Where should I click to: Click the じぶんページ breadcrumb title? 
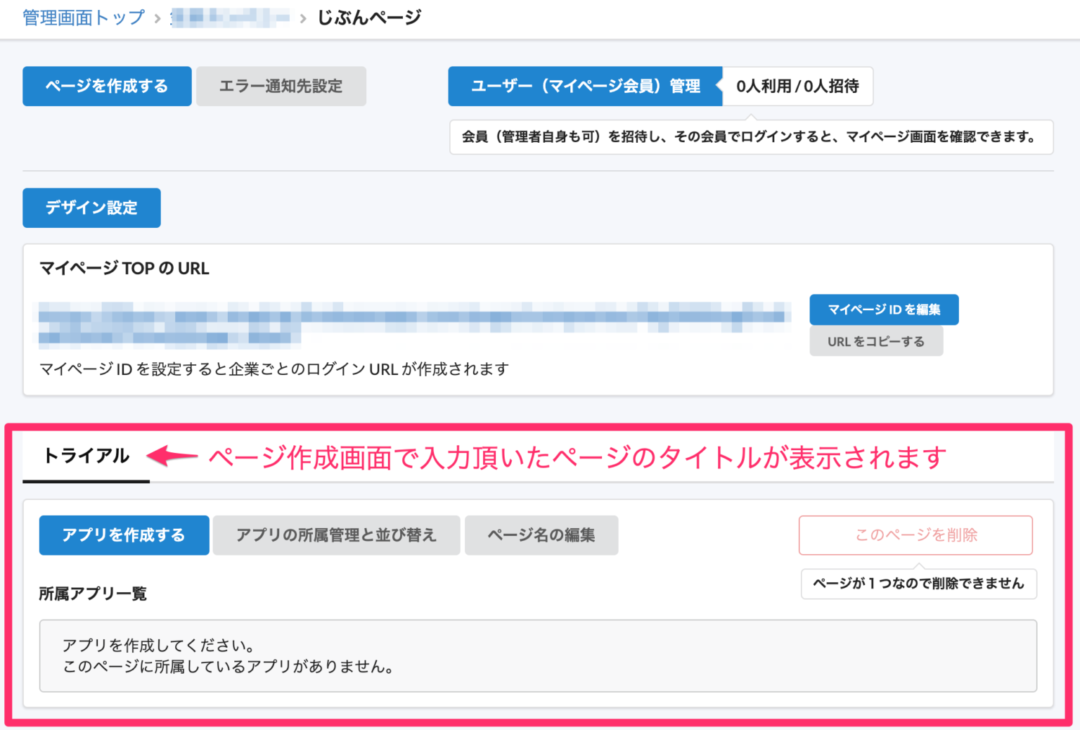[368, 17]
